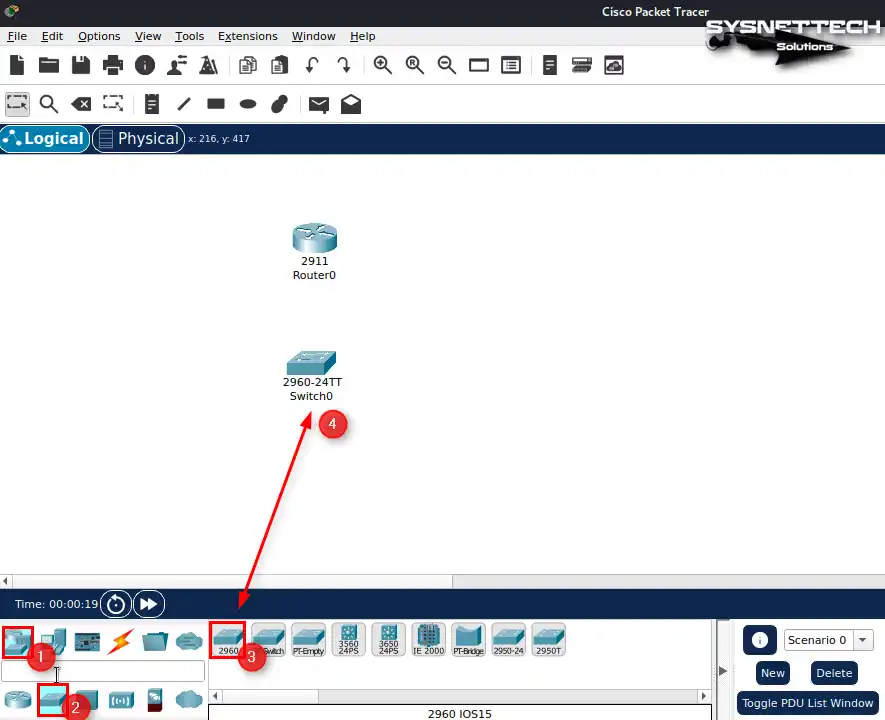Image resolution: width=885 pixels, height=720 pixels.
Task: Click the drawing palette rectangle icon
Action: pyautogui.click(x=479, y=65)
